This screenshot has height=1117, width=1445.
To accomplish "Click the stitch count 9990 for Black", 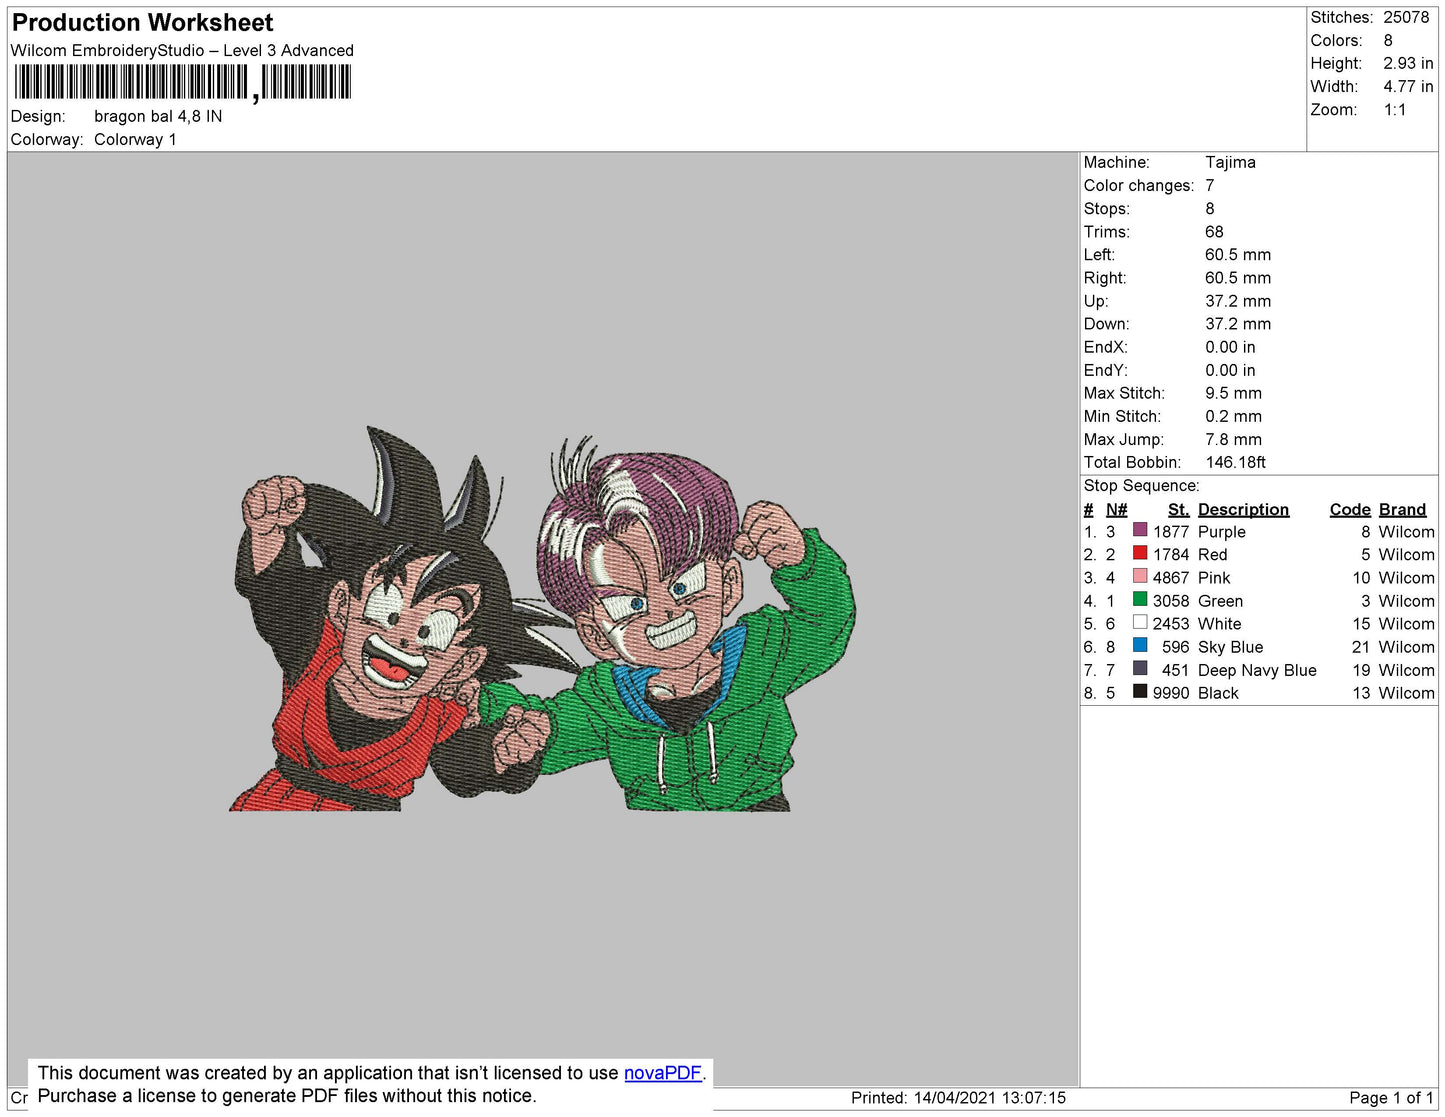I will tap(1171, 693).
